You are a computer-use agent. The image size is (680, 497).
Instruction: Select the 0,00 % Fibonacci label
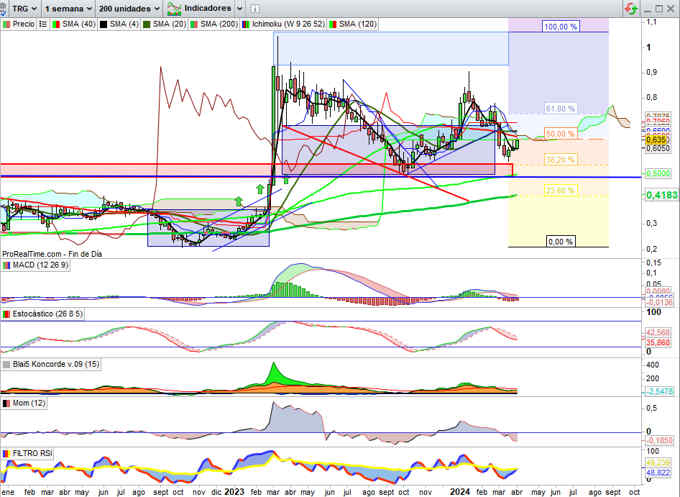tap(561, 242)
